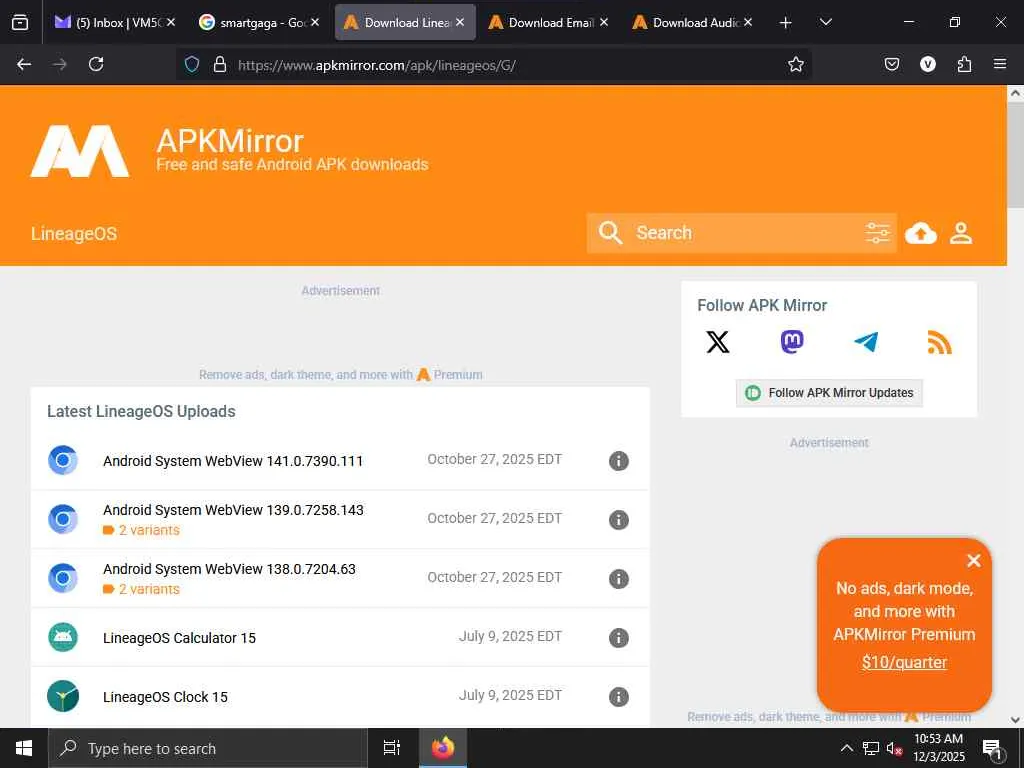Open APK Mirror Mastodon icon
The height and width of the screenshot is (768, 1024).
(x=792, y=342)
